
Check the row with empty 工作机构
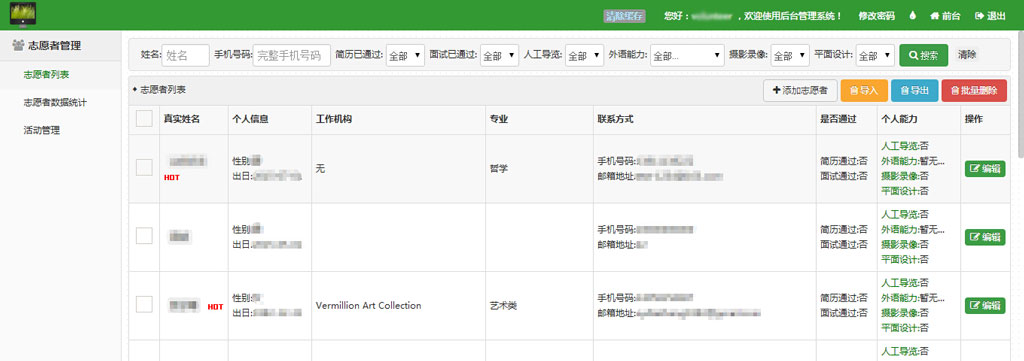click(x=144, y=236)
